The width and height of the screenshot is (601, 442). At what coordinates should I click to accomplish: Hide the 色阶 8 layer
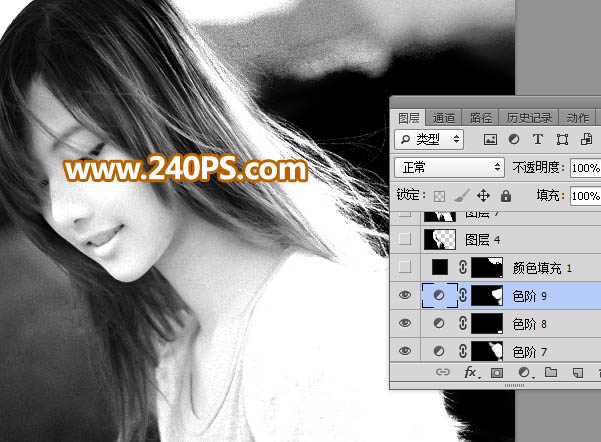[x=405, y=323]
